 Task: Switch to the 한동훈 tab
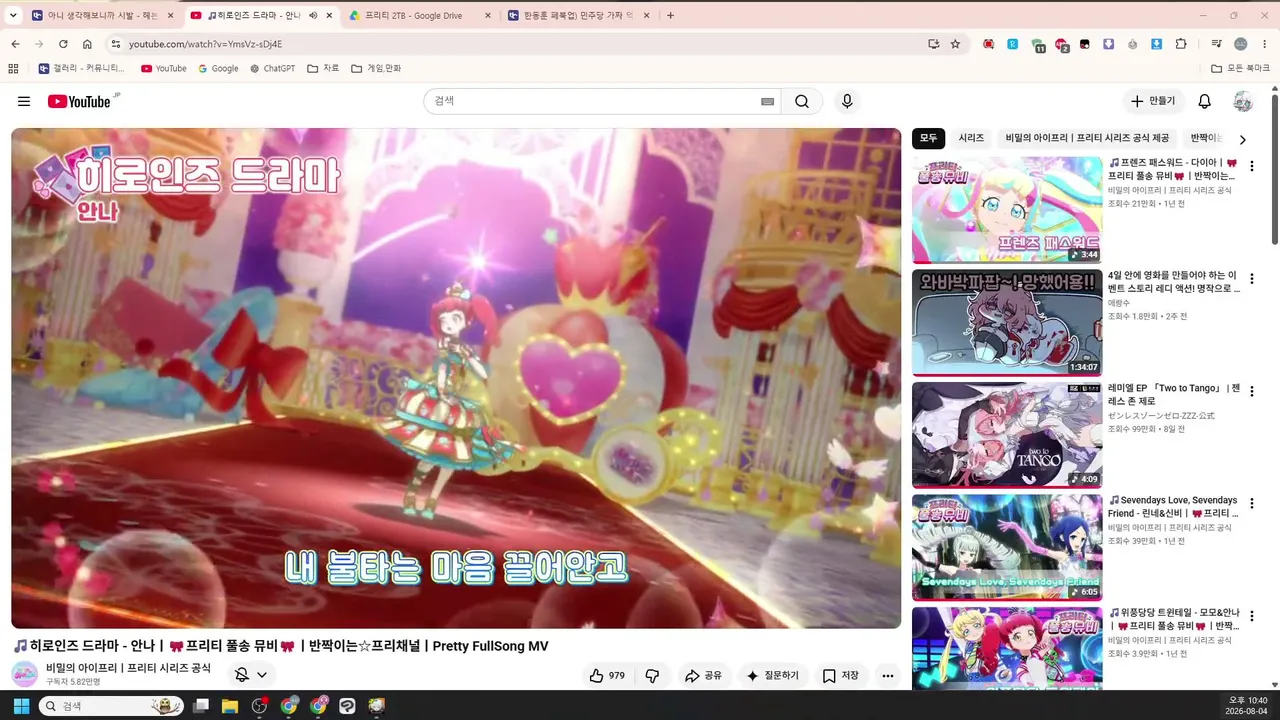pyautogui.click(x=578, y=15)
